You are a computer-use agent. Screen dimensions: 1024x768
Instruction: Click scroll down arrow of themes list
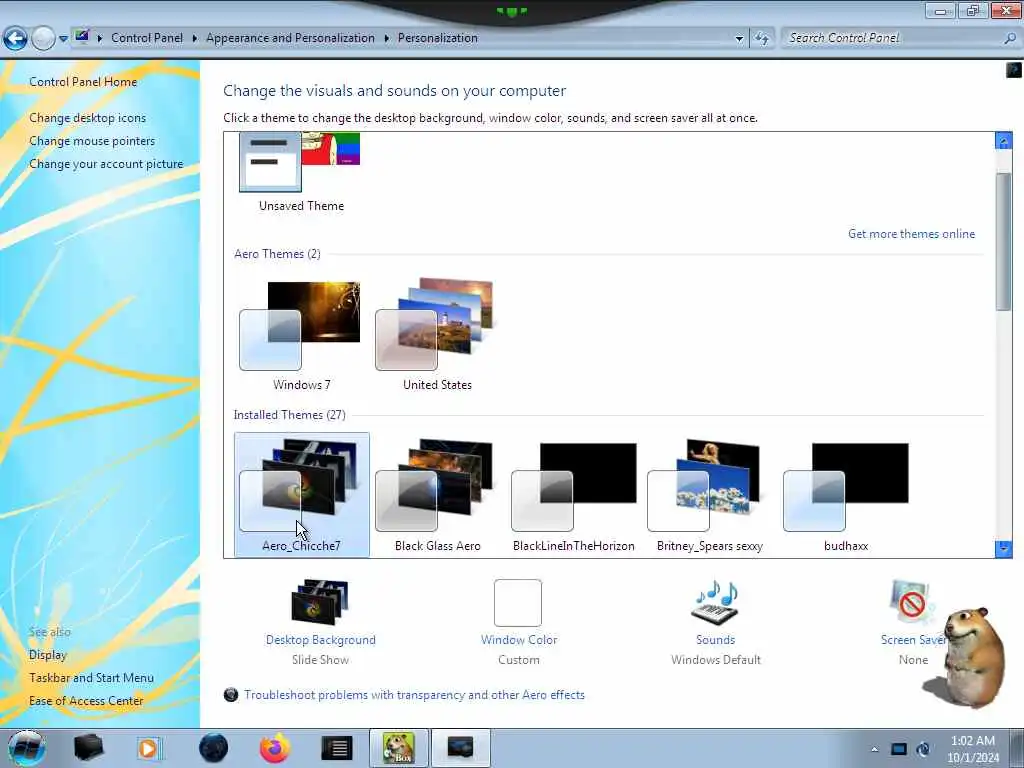pos(1003,549)
